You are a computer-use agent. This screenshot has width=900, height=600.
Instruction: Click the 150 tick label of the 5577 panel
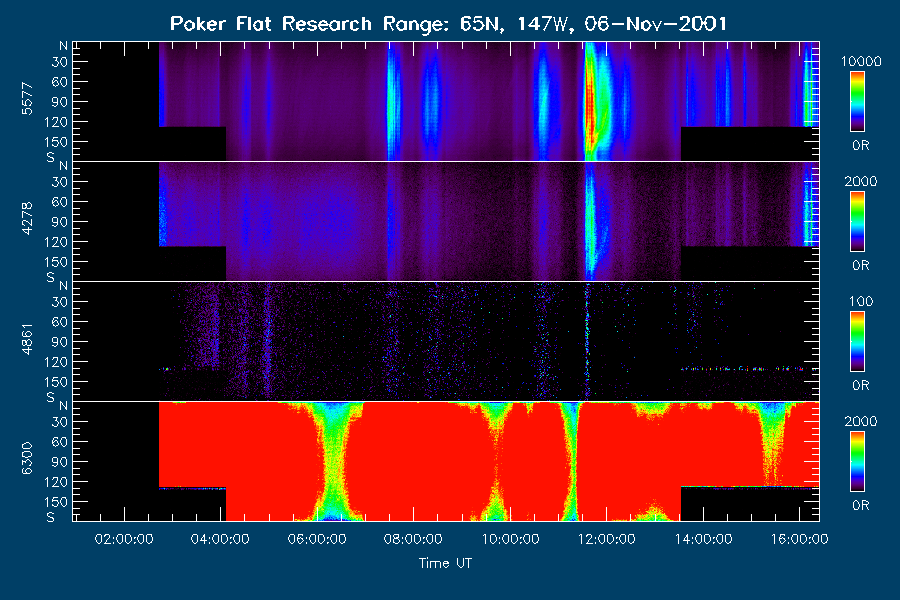point(56,142)
